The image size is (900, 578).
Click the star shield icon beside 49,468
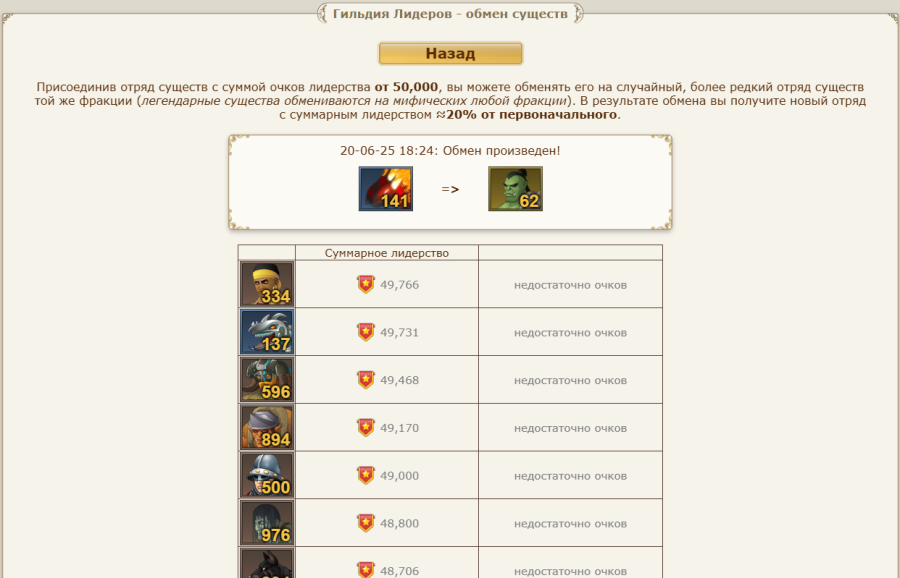tap(366, 379)
